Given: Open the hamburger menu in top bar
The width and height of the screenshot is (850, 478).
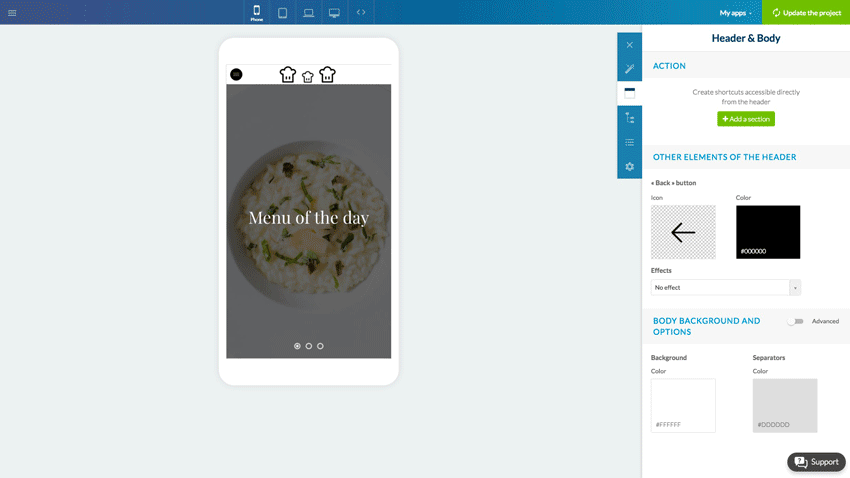Looking at the screenshot, I should pyautogui.click(x=12, y=13).
